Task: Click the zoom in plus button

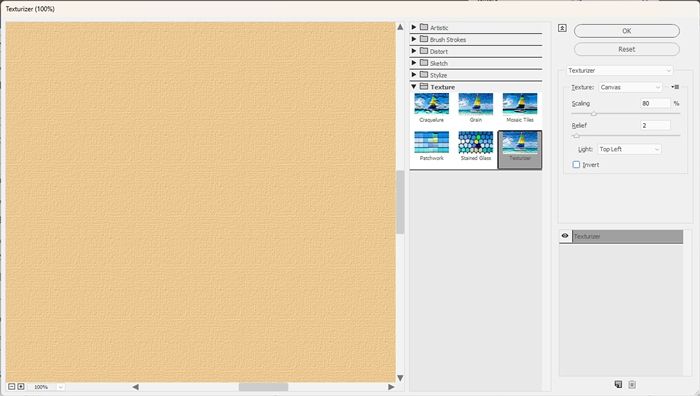Action: click(21, 386)
